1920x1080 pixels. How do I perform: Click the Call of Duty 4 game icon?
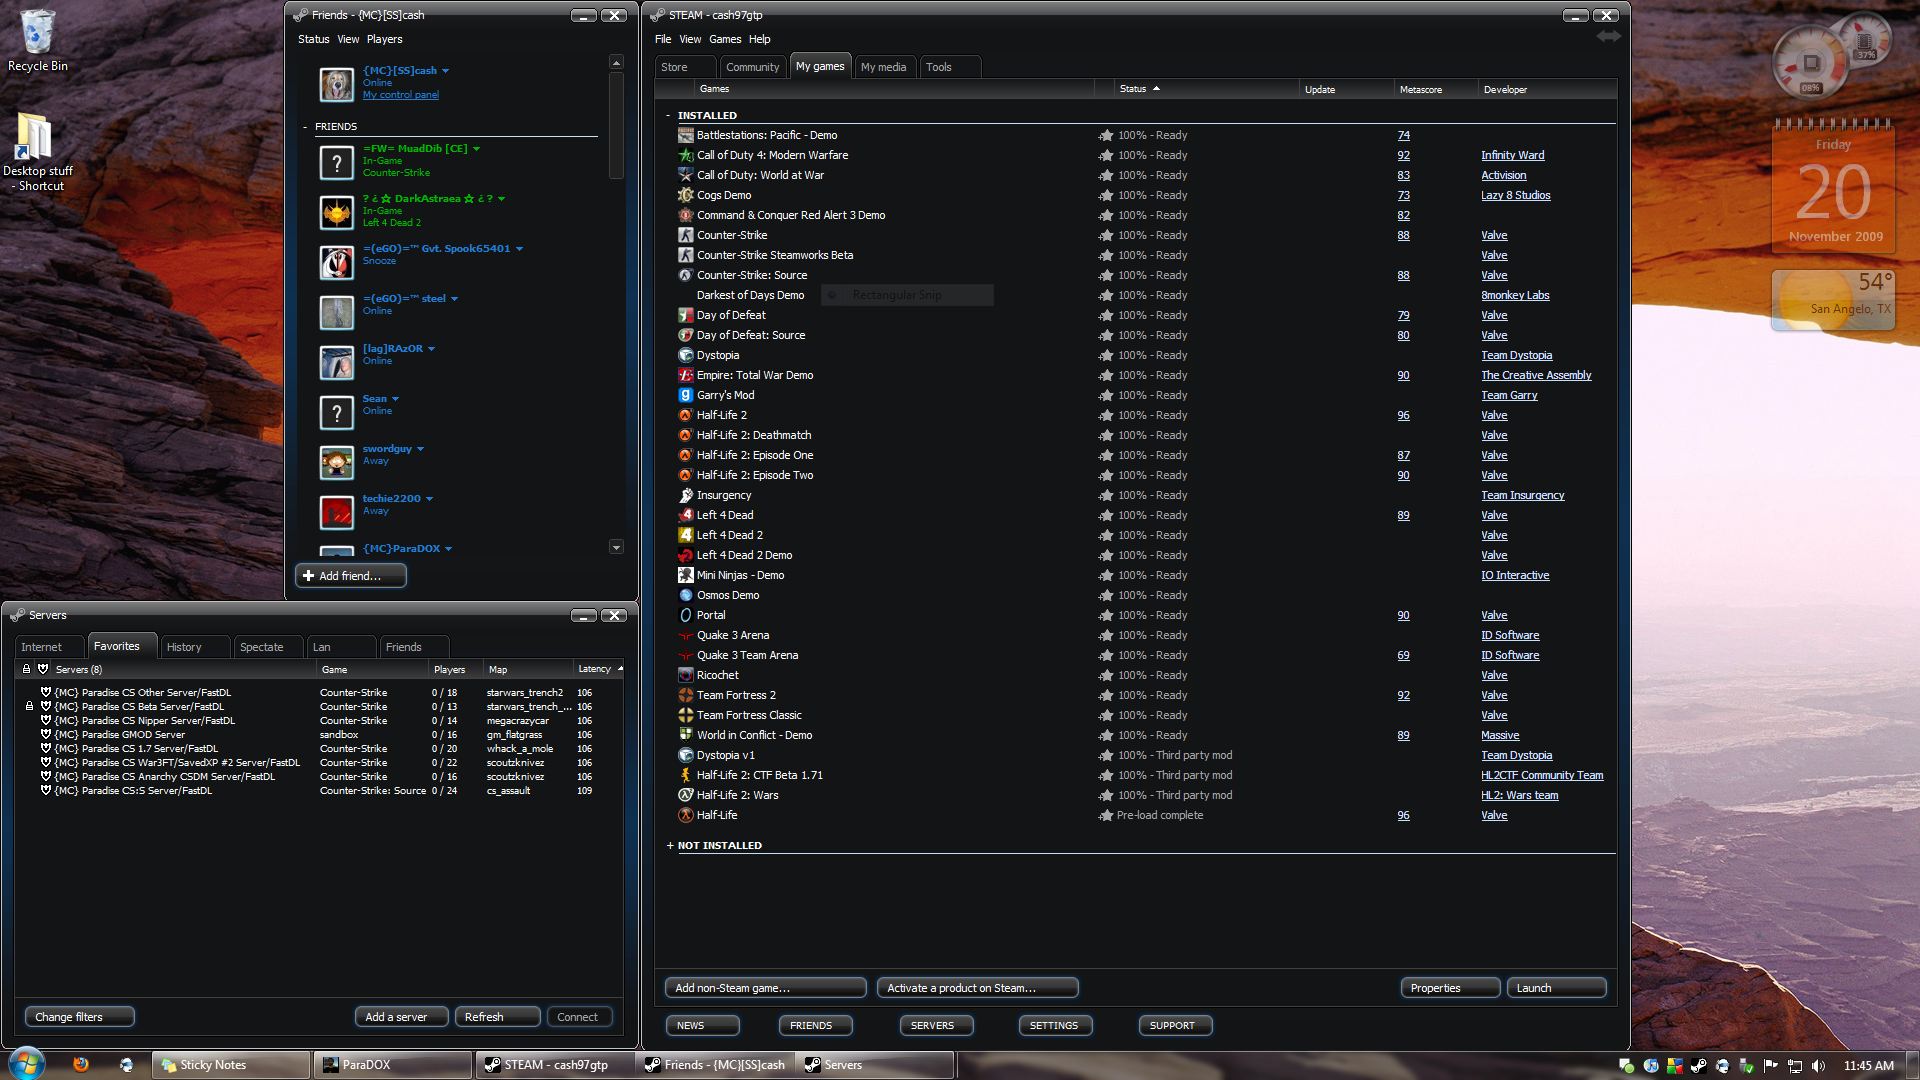click(685, 155)
